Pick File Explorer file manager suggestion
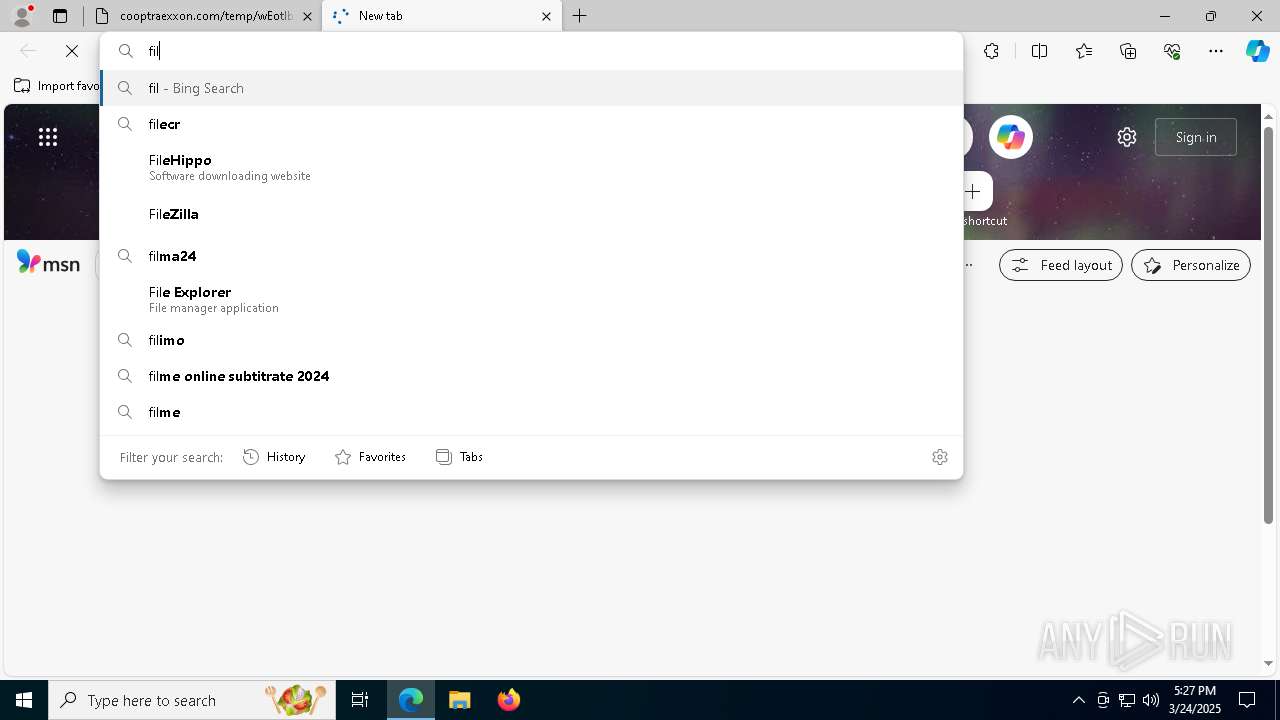This screenshot has width=1280, height=720. (531, 299)
